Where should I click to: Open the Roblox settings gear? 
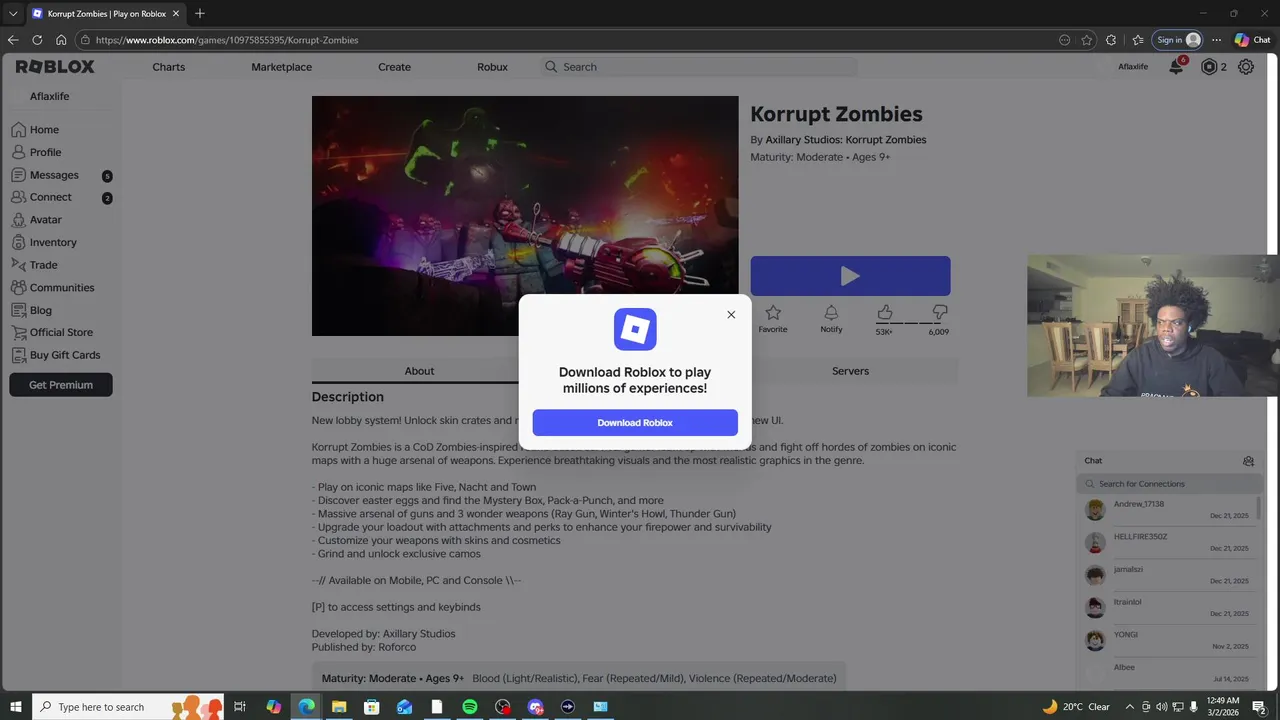pos(1246,67)
